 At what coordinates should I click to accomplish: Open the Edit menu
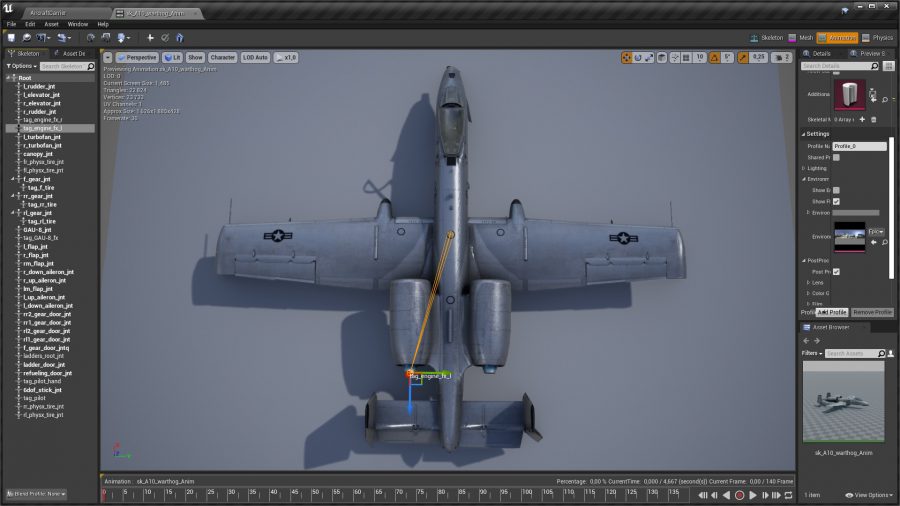tap(30, 24)
